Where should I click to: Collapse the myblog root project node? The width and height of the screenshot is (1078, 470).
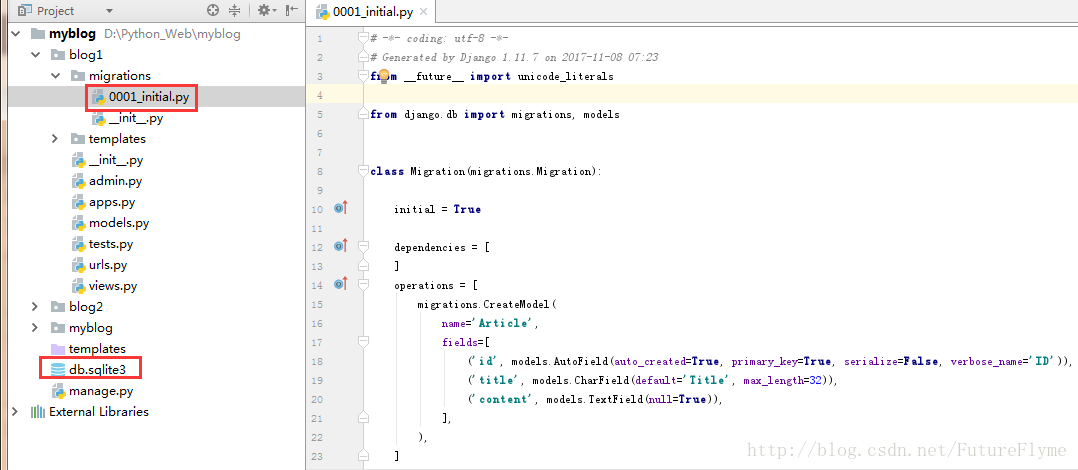tap(15, 34)
